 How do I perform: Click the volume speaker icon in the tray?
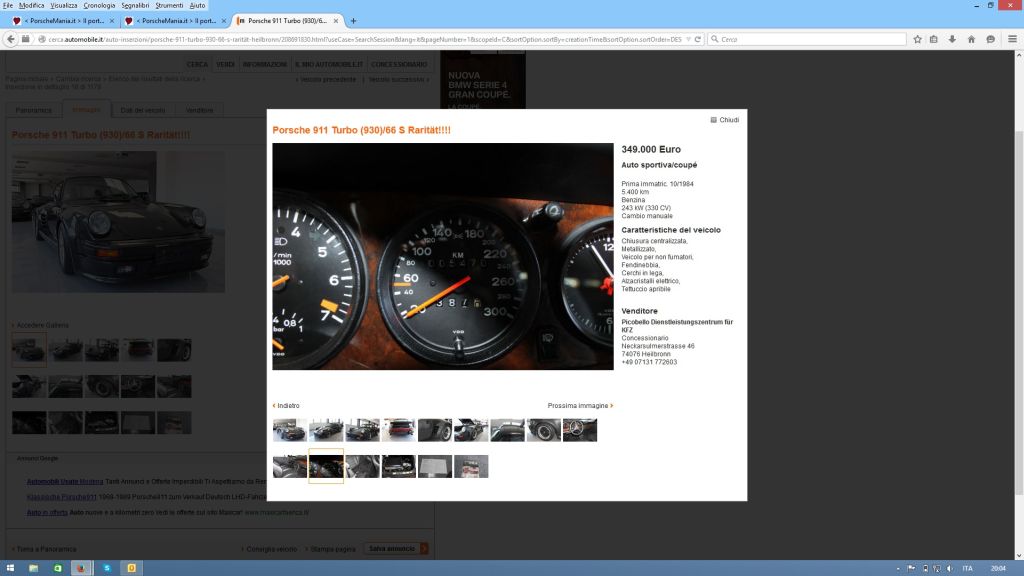point(950,568)
